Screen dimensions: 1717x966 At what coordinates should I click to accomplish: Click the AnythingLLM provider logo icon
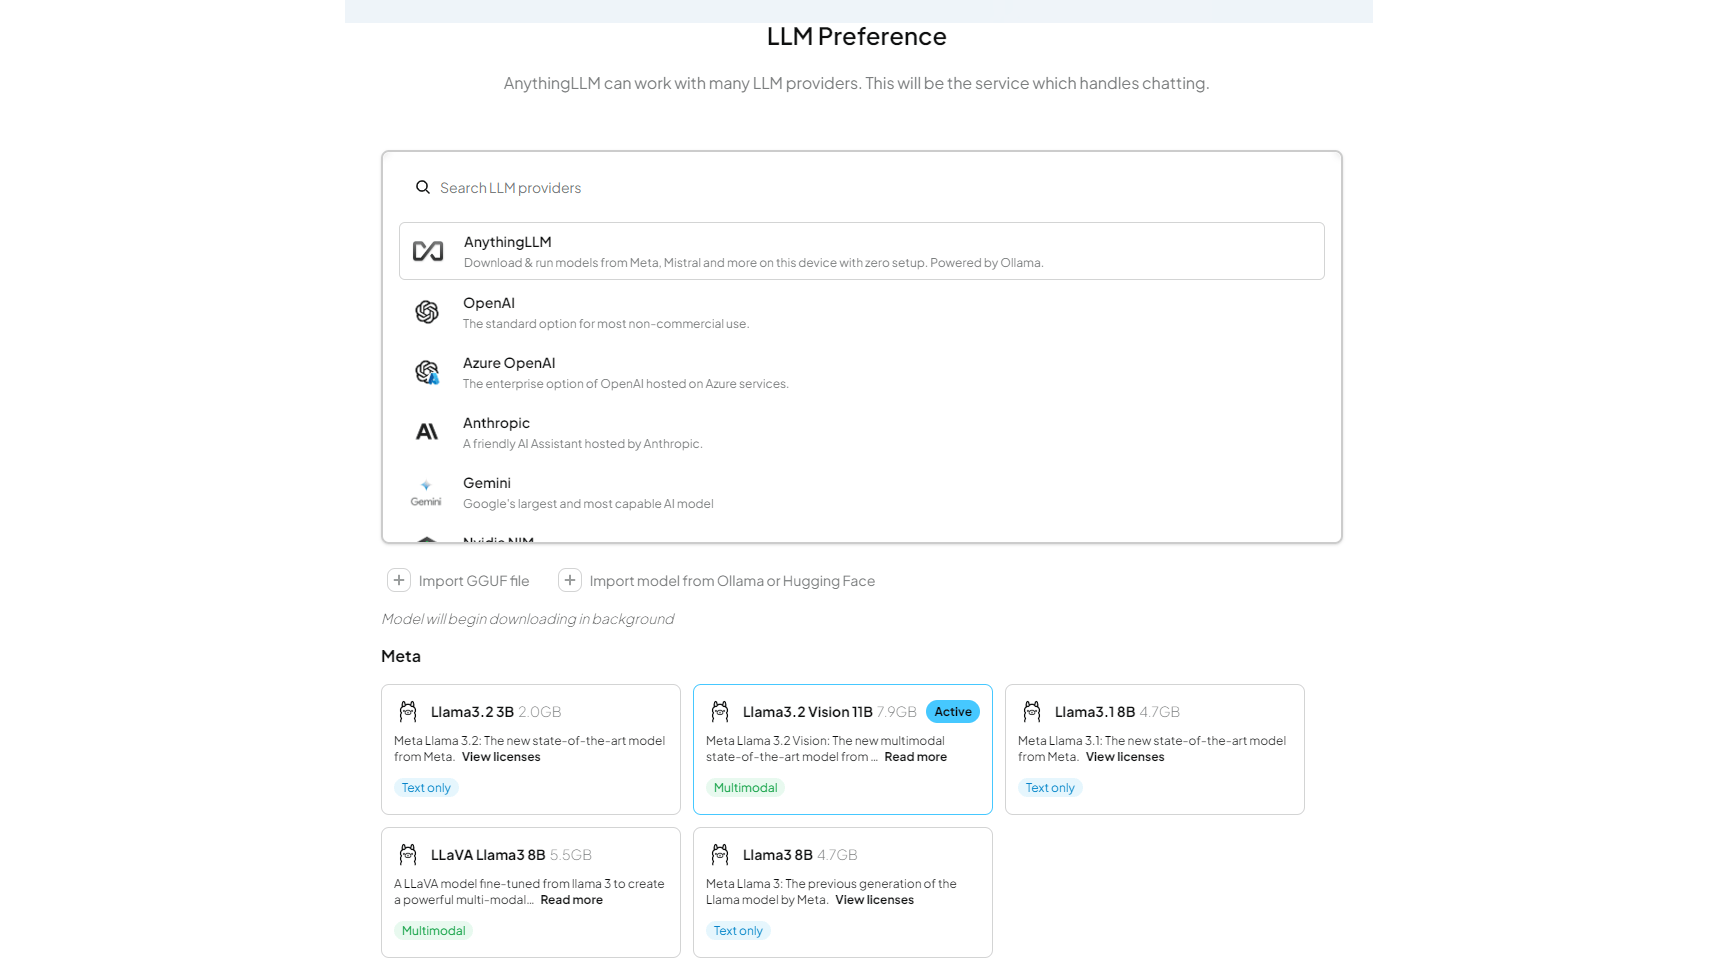click(428, 251)
